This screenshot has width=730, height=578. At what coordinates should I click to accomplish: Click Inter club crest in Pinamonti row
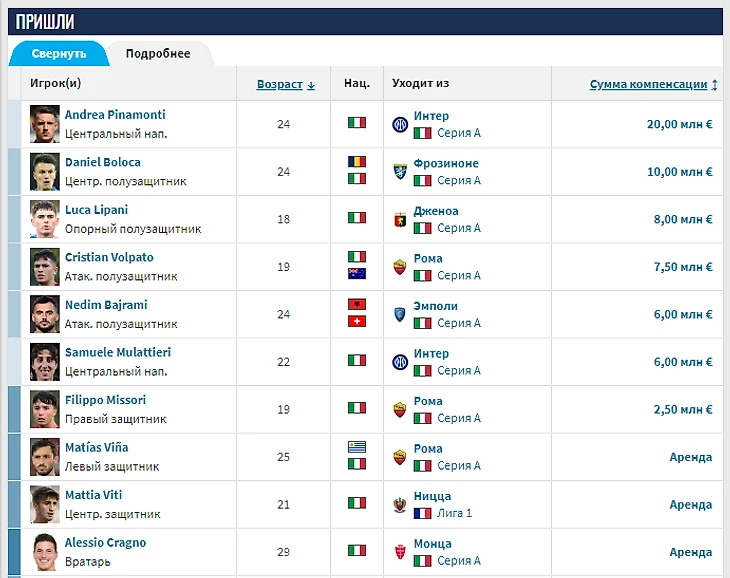point(400,125)
